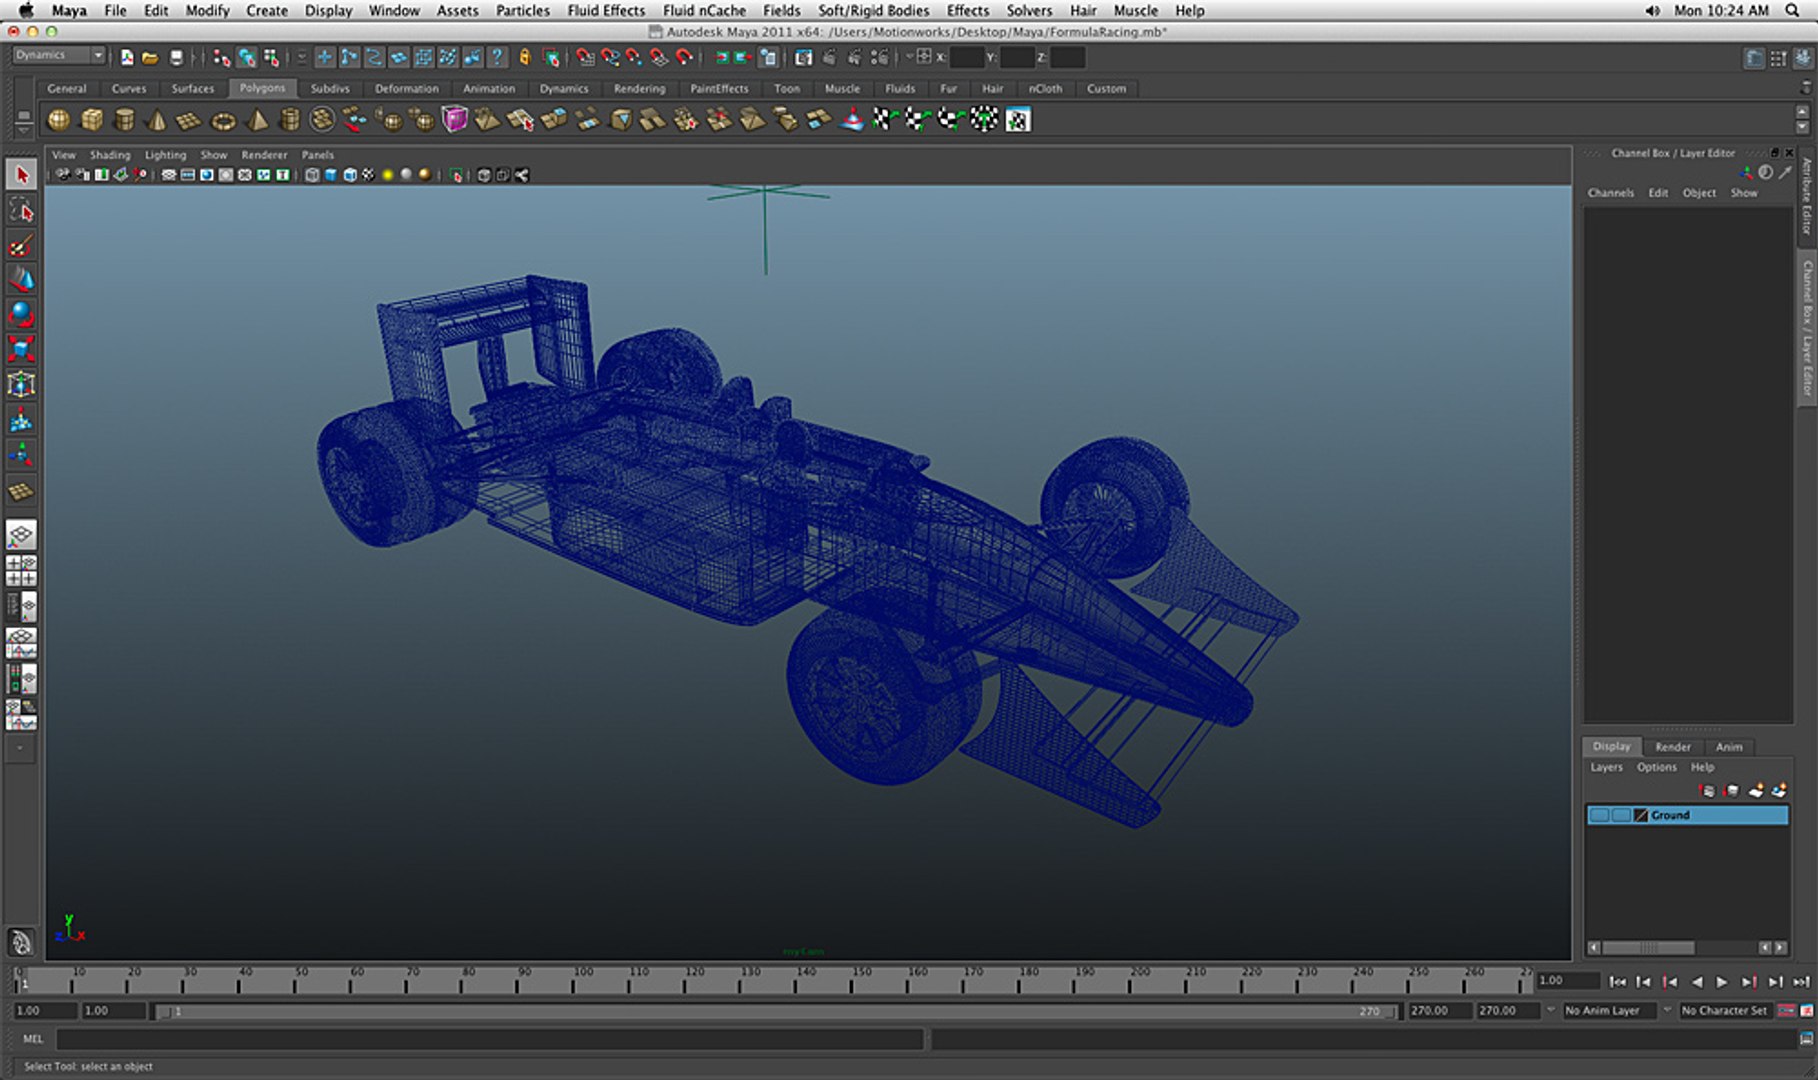Open the Fluid Effects menu
Image resolution: width=1818 pixels, height=1080 pixels.
[606, 10]
